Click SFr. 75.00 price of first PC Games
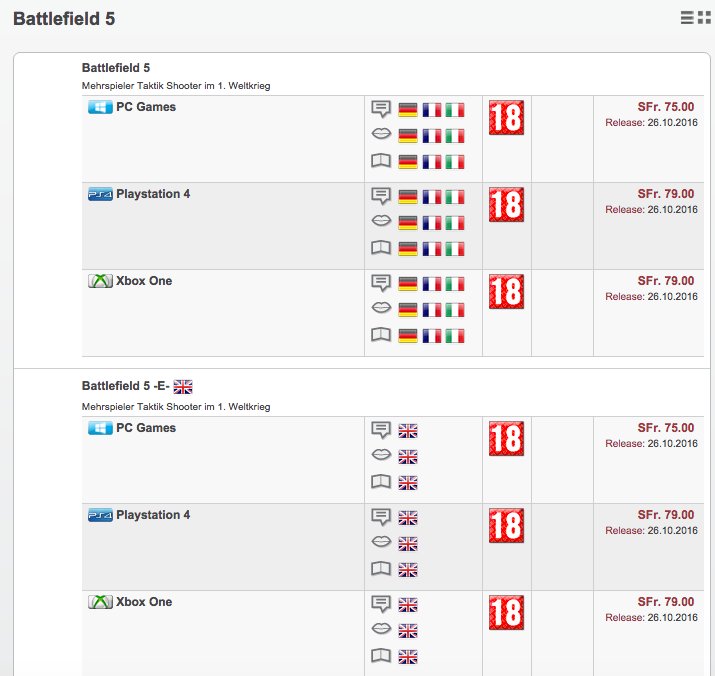 [x=665, y=107]
